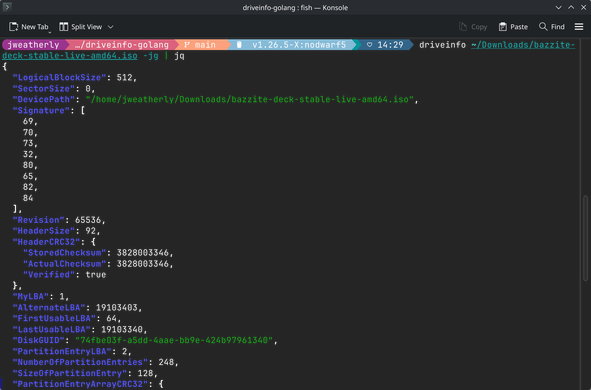Click the value 248
Image resolution: width=591 pixels, height=390 pixels.
(166, 362)
